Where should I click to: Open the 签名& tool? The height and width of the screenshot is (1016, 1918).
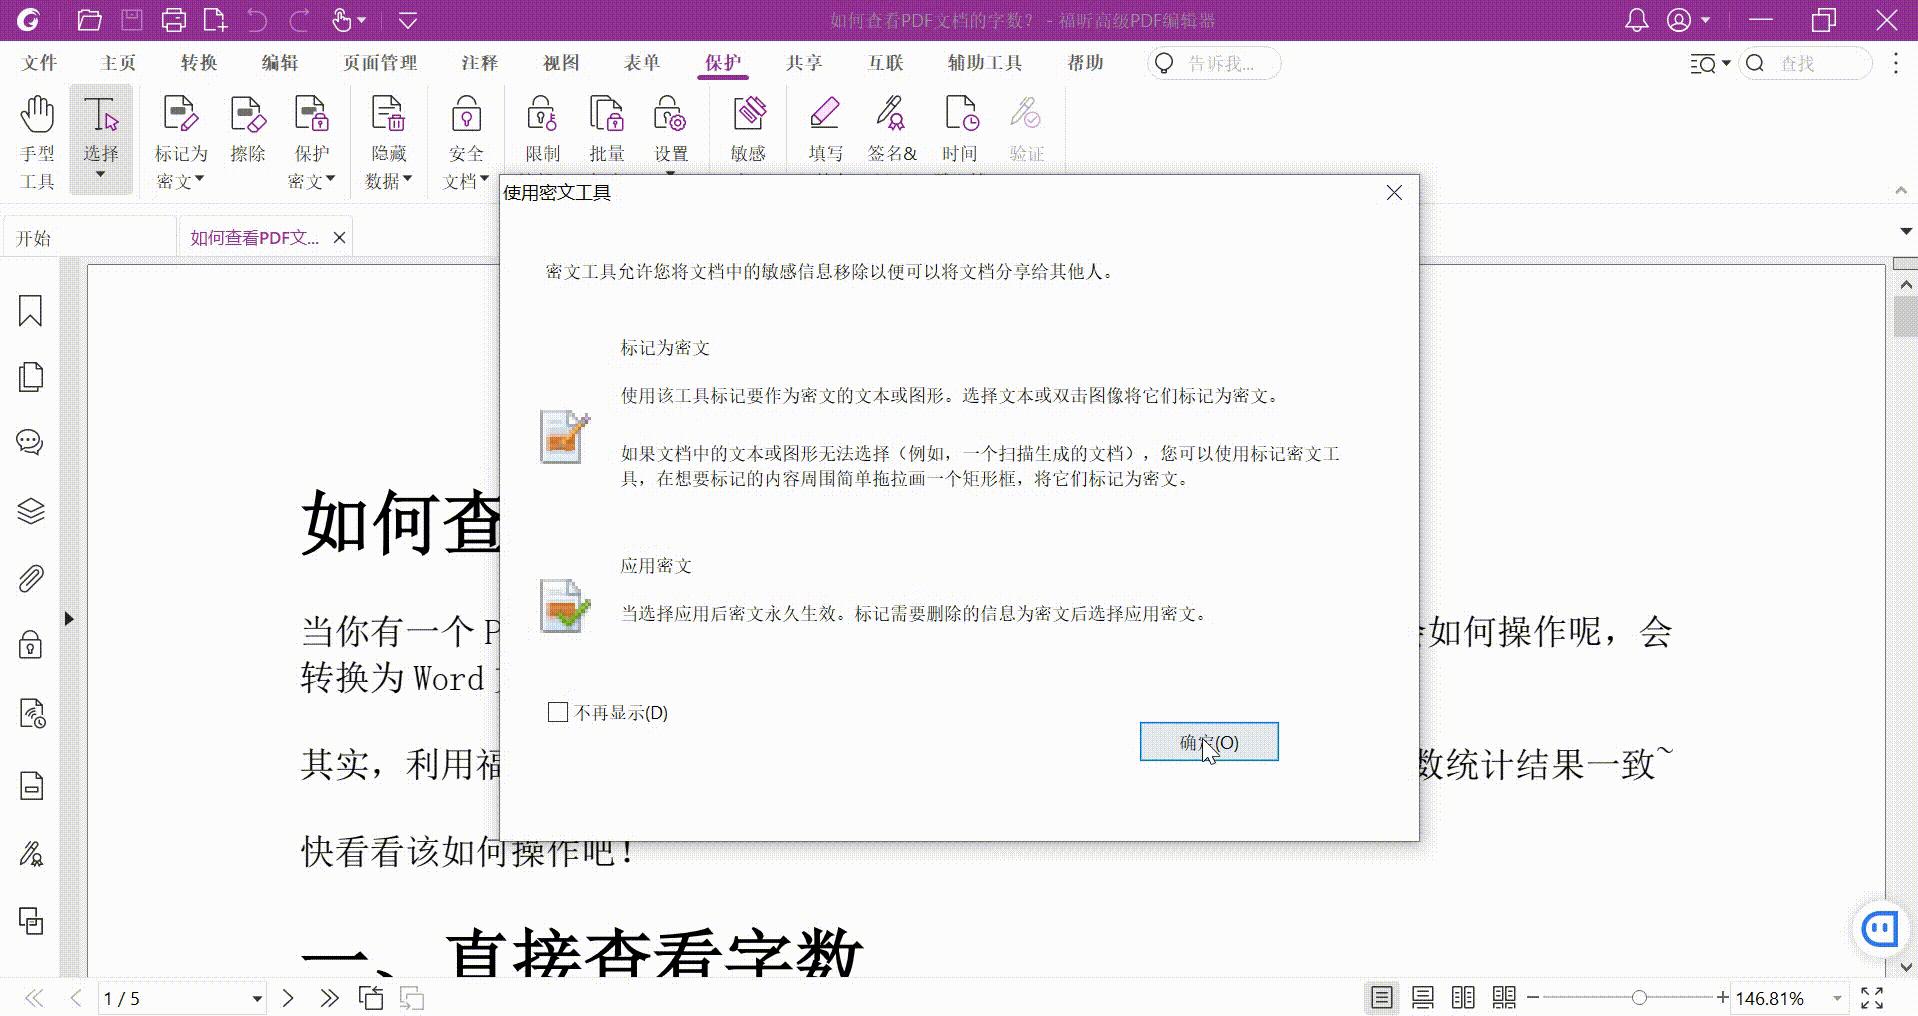[x=891, y=128]
